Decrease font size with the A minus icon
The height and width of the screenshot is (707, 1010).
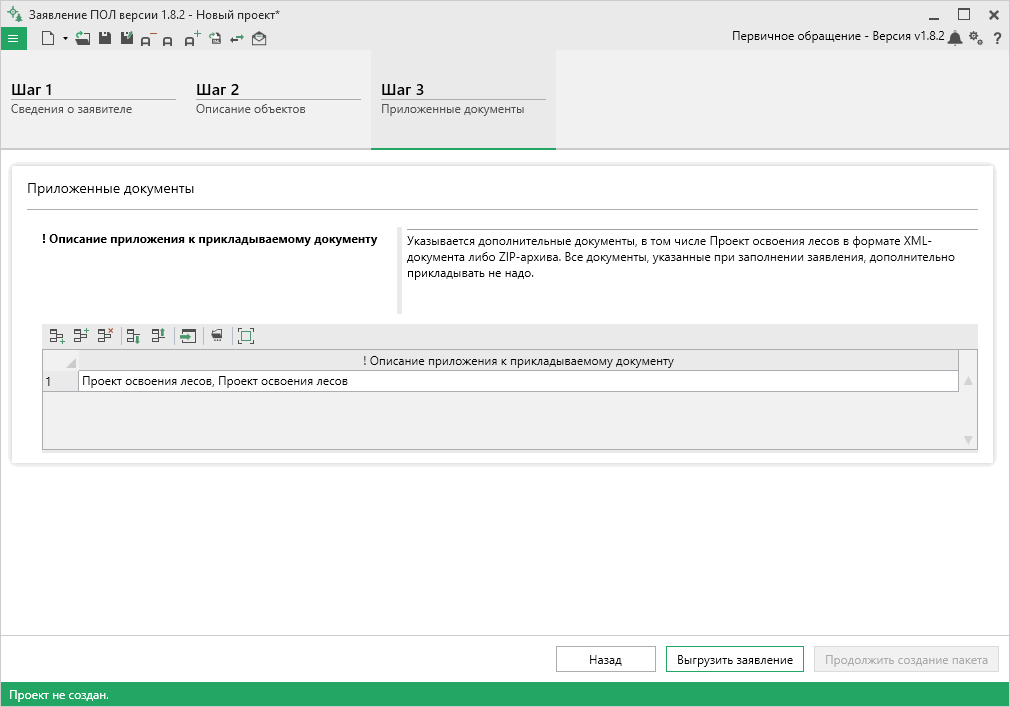coord(147,39)
